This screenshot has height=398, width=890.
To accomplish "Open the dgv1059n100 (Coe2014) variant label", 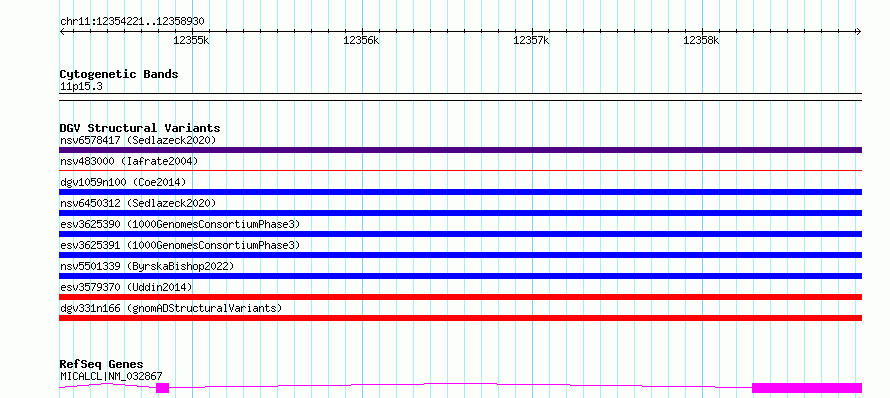I will point(123,182).
